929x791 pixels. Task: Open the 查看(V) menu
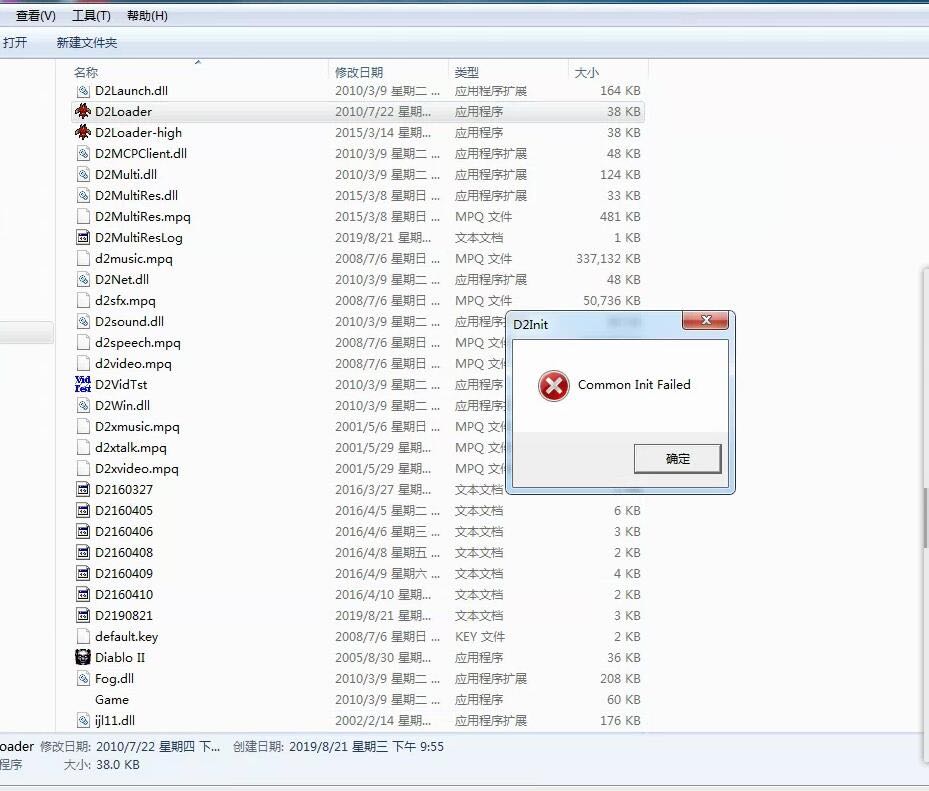tap(36, 16)
